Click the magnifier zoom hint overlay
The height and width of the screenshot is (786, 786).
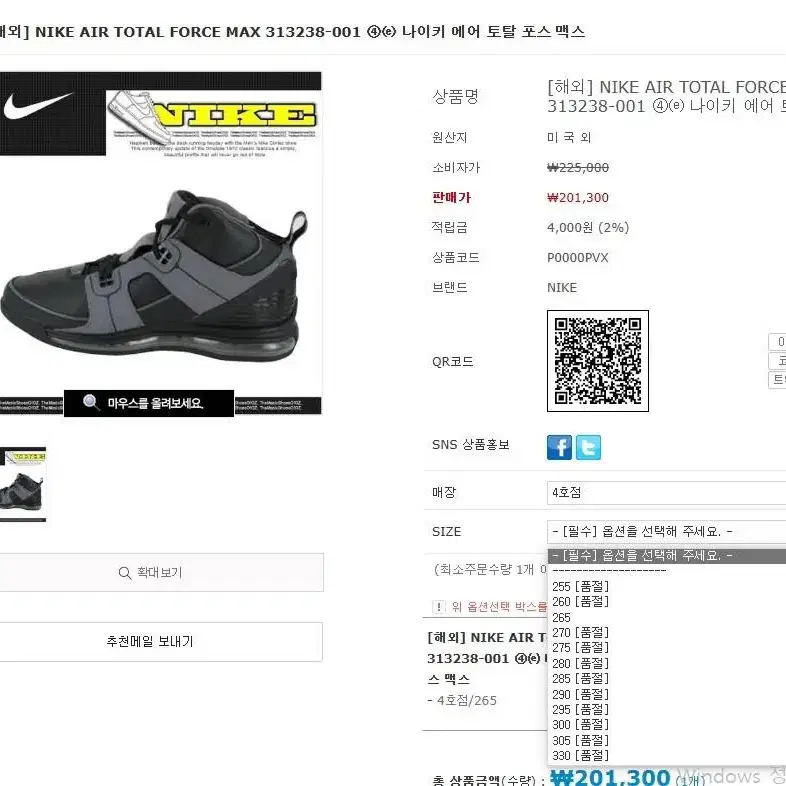pos(149,403)
